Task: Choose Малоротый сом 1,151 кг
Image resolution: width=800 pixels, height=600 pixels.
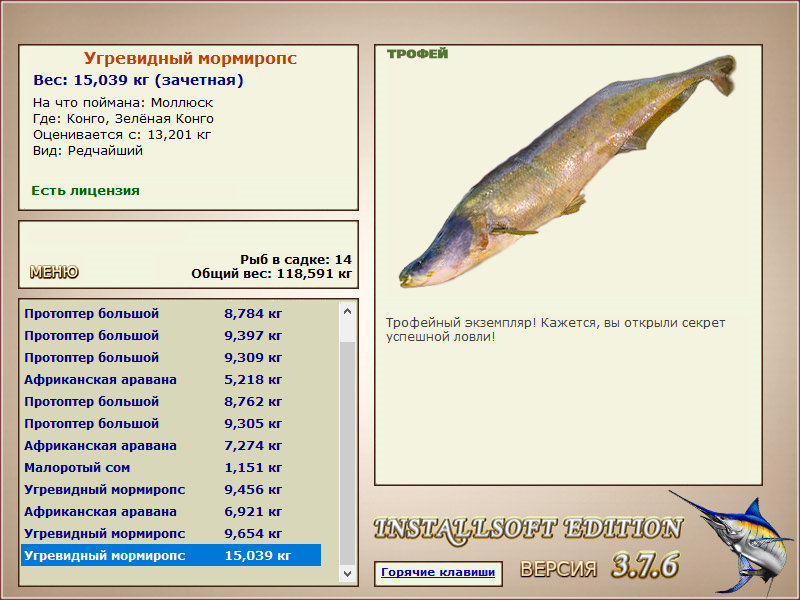Action: click(x=171, y=467)
